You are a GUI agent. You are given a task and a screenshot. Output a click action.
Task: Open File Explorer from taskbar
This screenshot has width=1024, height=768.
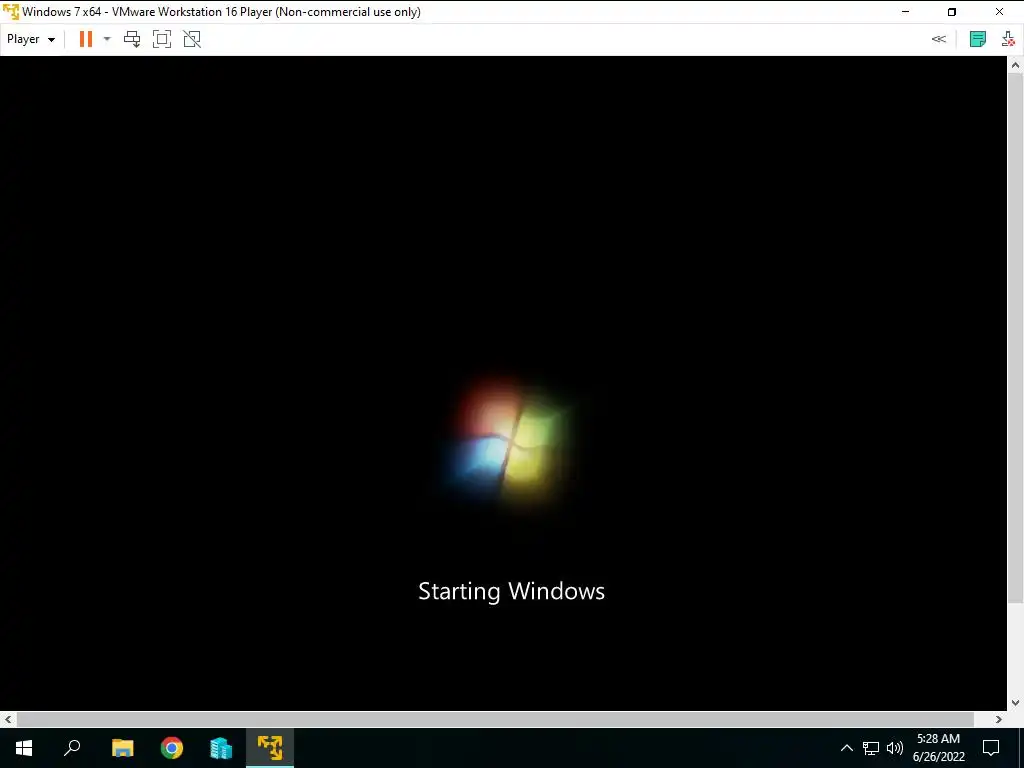click(123, 748)
